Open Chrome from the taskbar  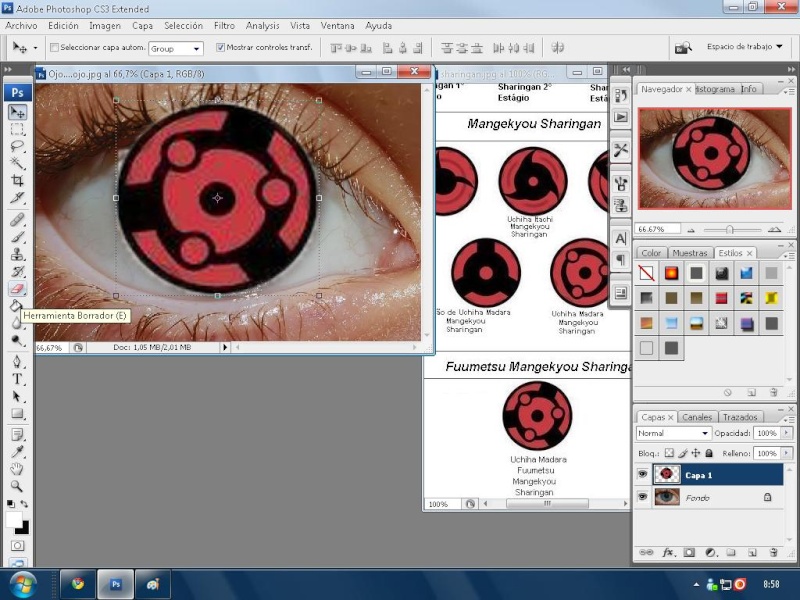point(78,584)
